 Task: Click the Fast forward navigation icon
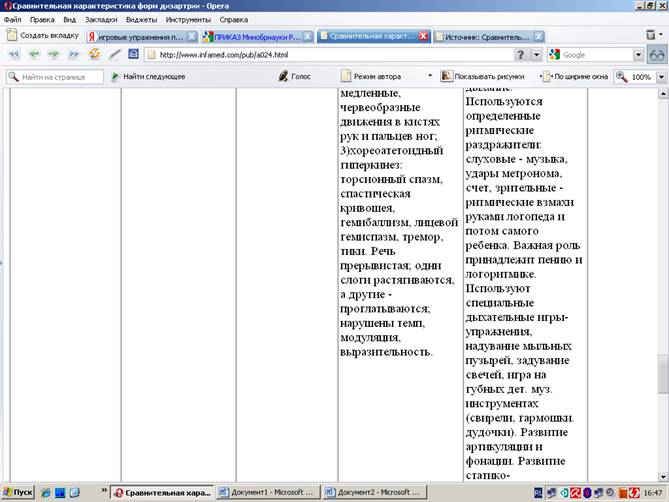tap(74, 54)
